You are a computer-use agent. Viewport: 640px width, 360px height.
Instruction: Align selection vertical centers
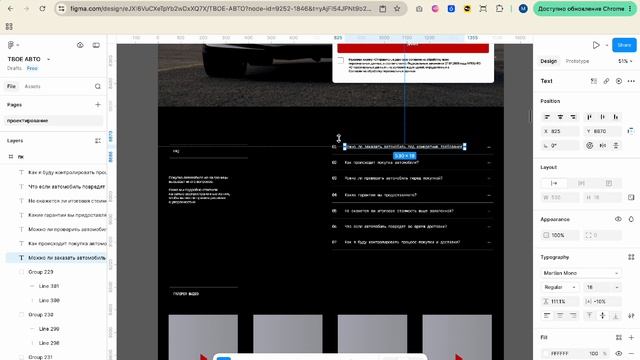pyautogui.click(x=602, y=117)
